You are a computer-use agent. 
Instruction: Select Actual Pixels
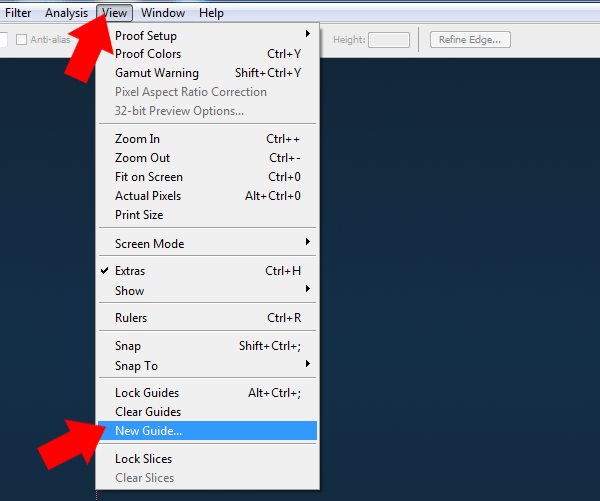coord(208,196)
